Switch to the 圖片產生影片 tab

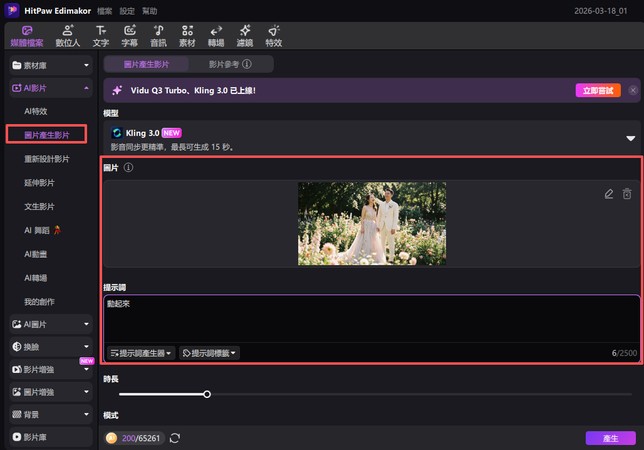[x=146, y=64]
